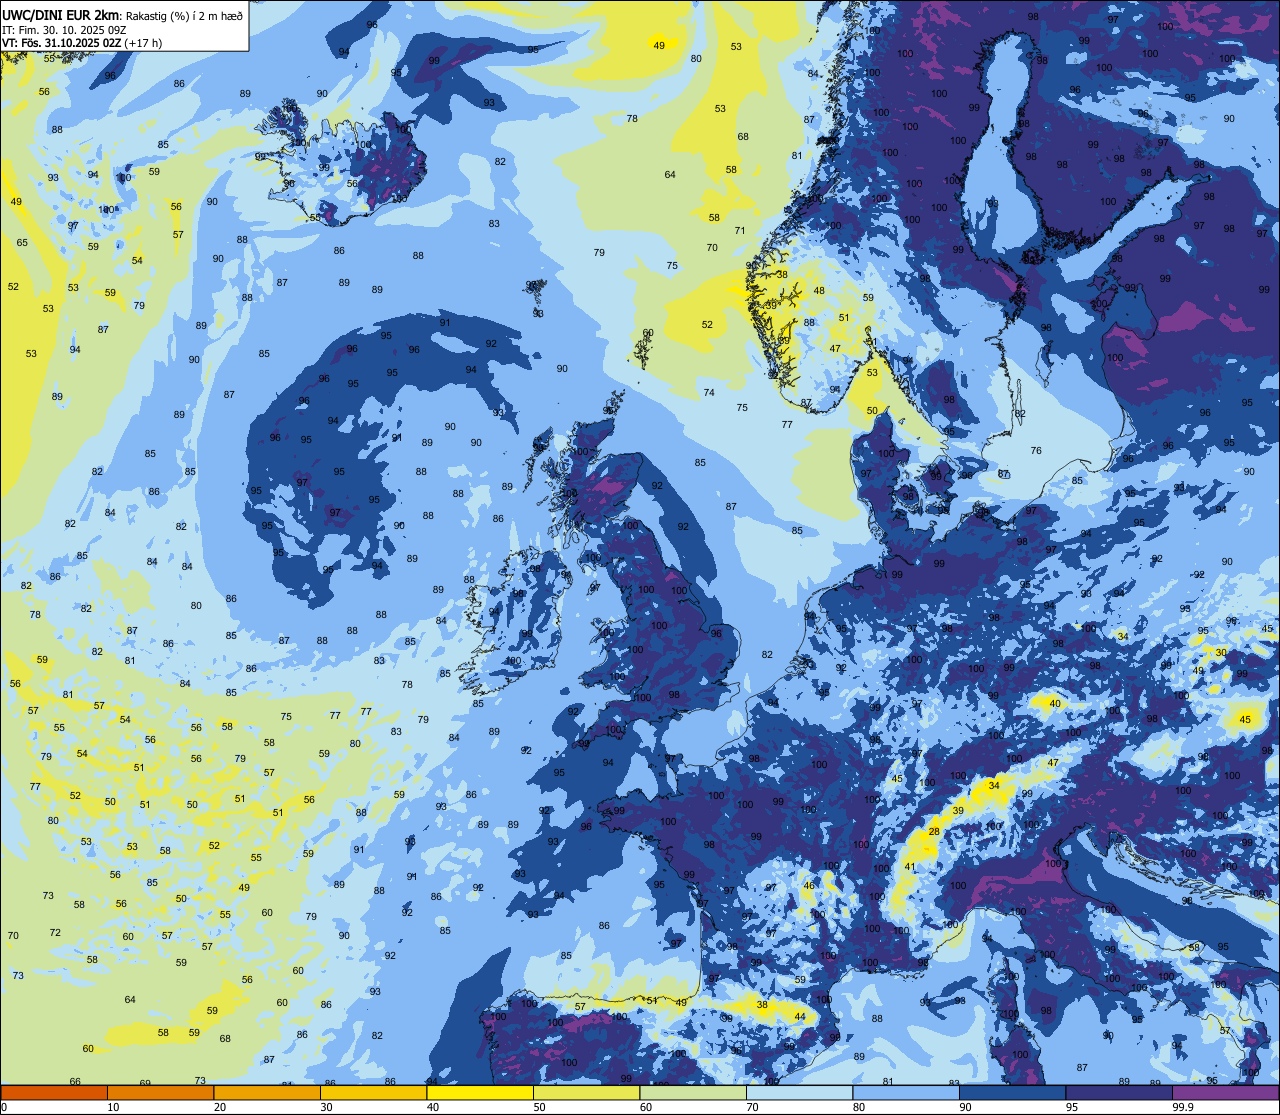Click the '95' legend scale label
Viewport: 1280px width, 1115px height.
click(1071, 1107)
